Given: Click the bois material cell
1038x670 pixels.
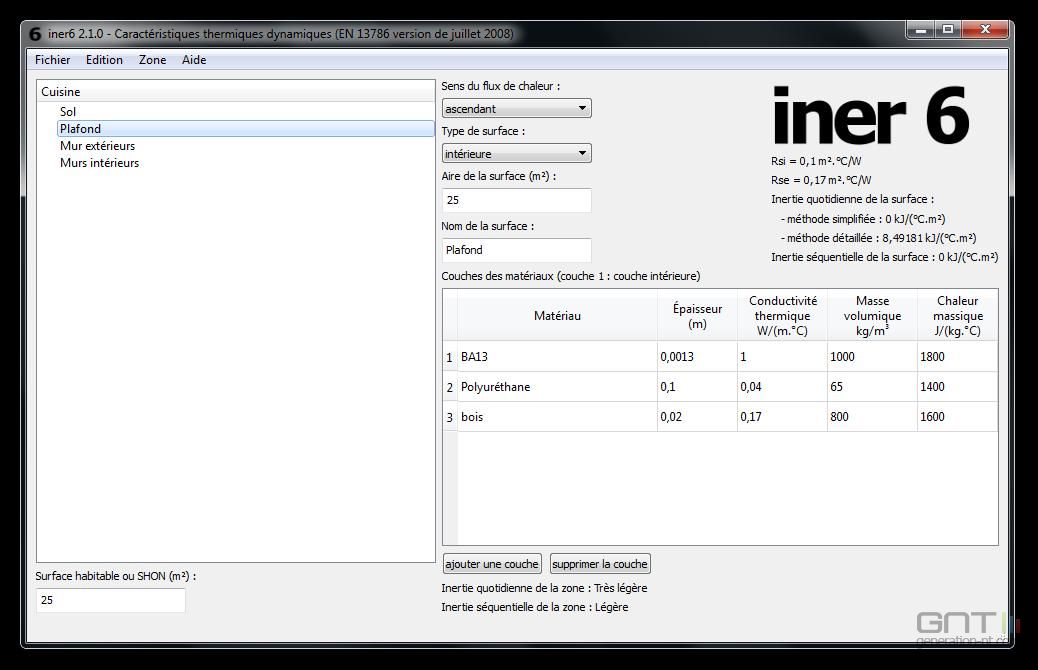Looking at the screenshot, I should pos(557,417).
